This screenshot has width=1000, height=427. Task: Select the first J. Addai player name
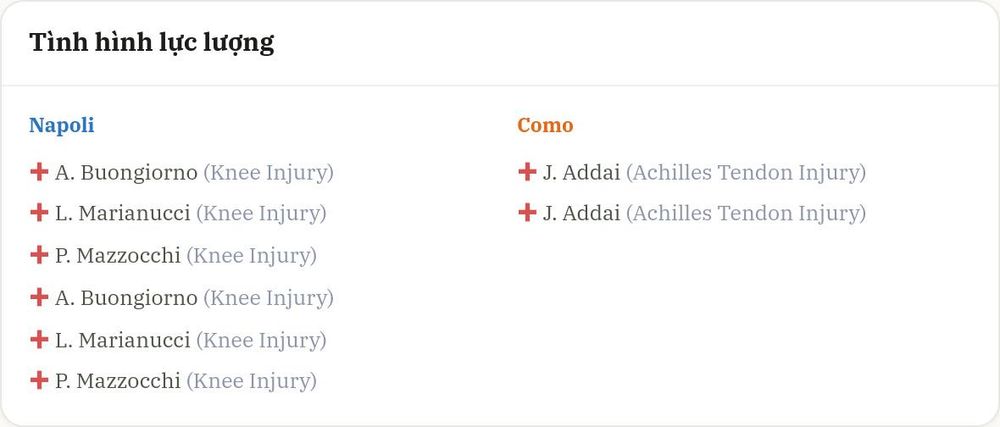pyautogui.click(x=581, y=173)
